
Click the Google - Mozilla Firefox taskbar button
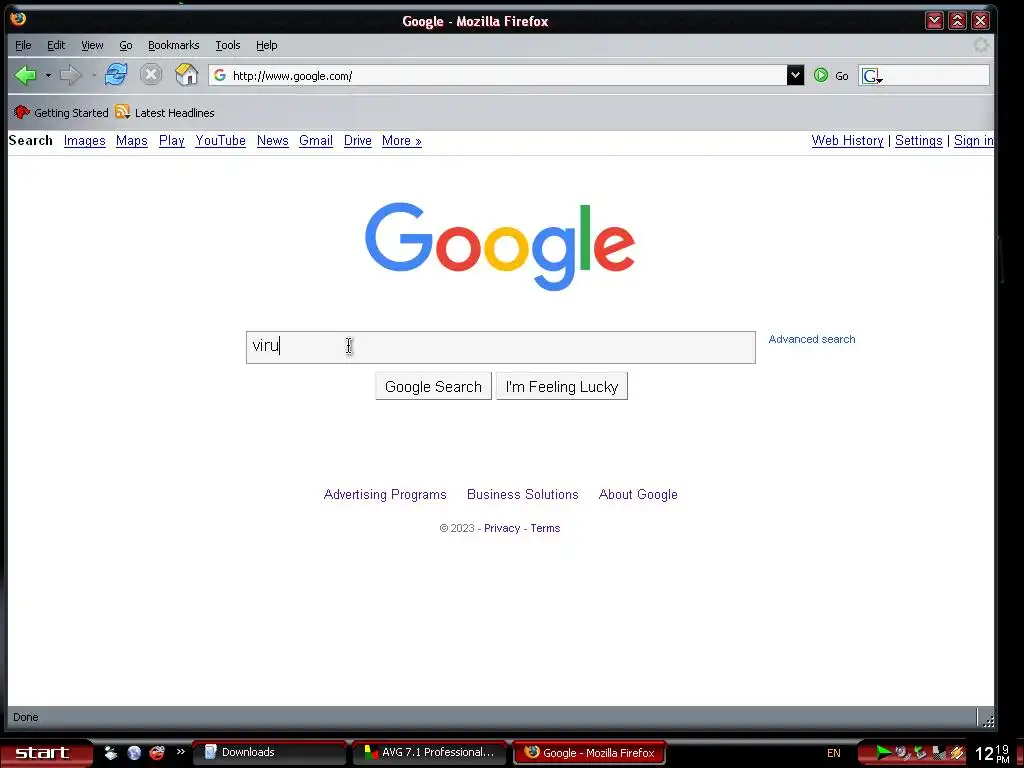[x=590, y=752]
